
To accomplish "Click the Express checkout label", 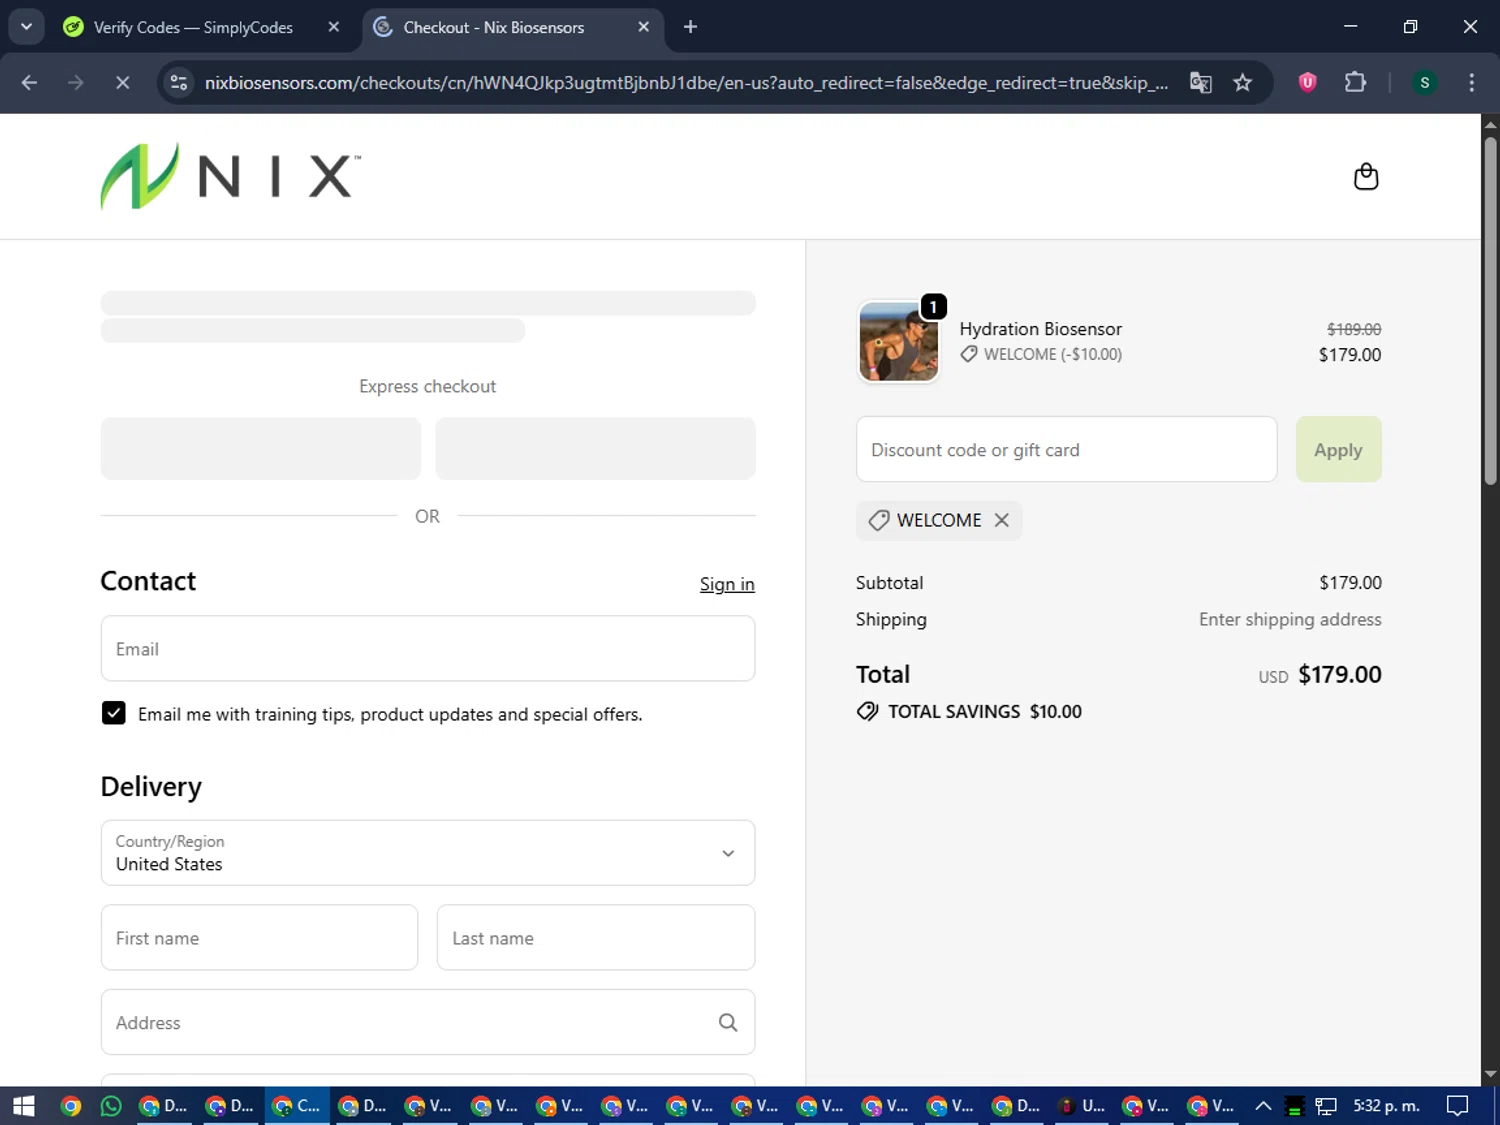I will tap(427, 386).
